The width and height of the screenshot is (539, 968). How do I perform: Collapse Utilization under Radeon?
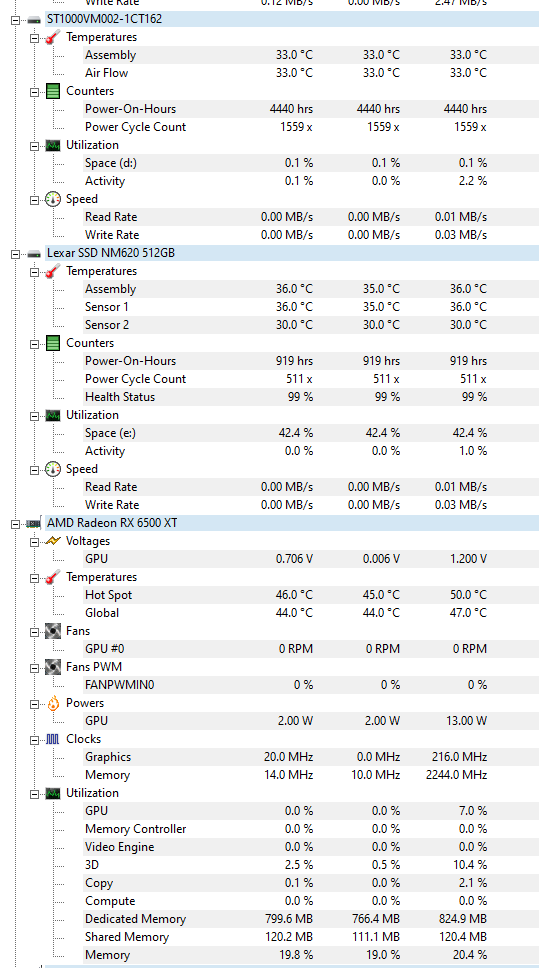coord(35,793)
